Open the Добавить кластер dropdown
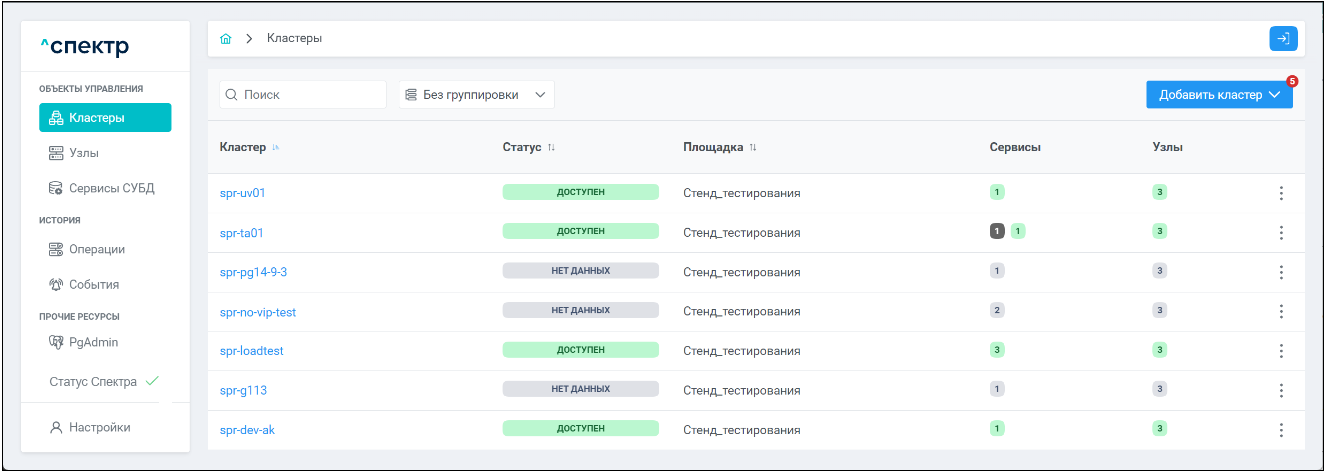 (1219, 95)
